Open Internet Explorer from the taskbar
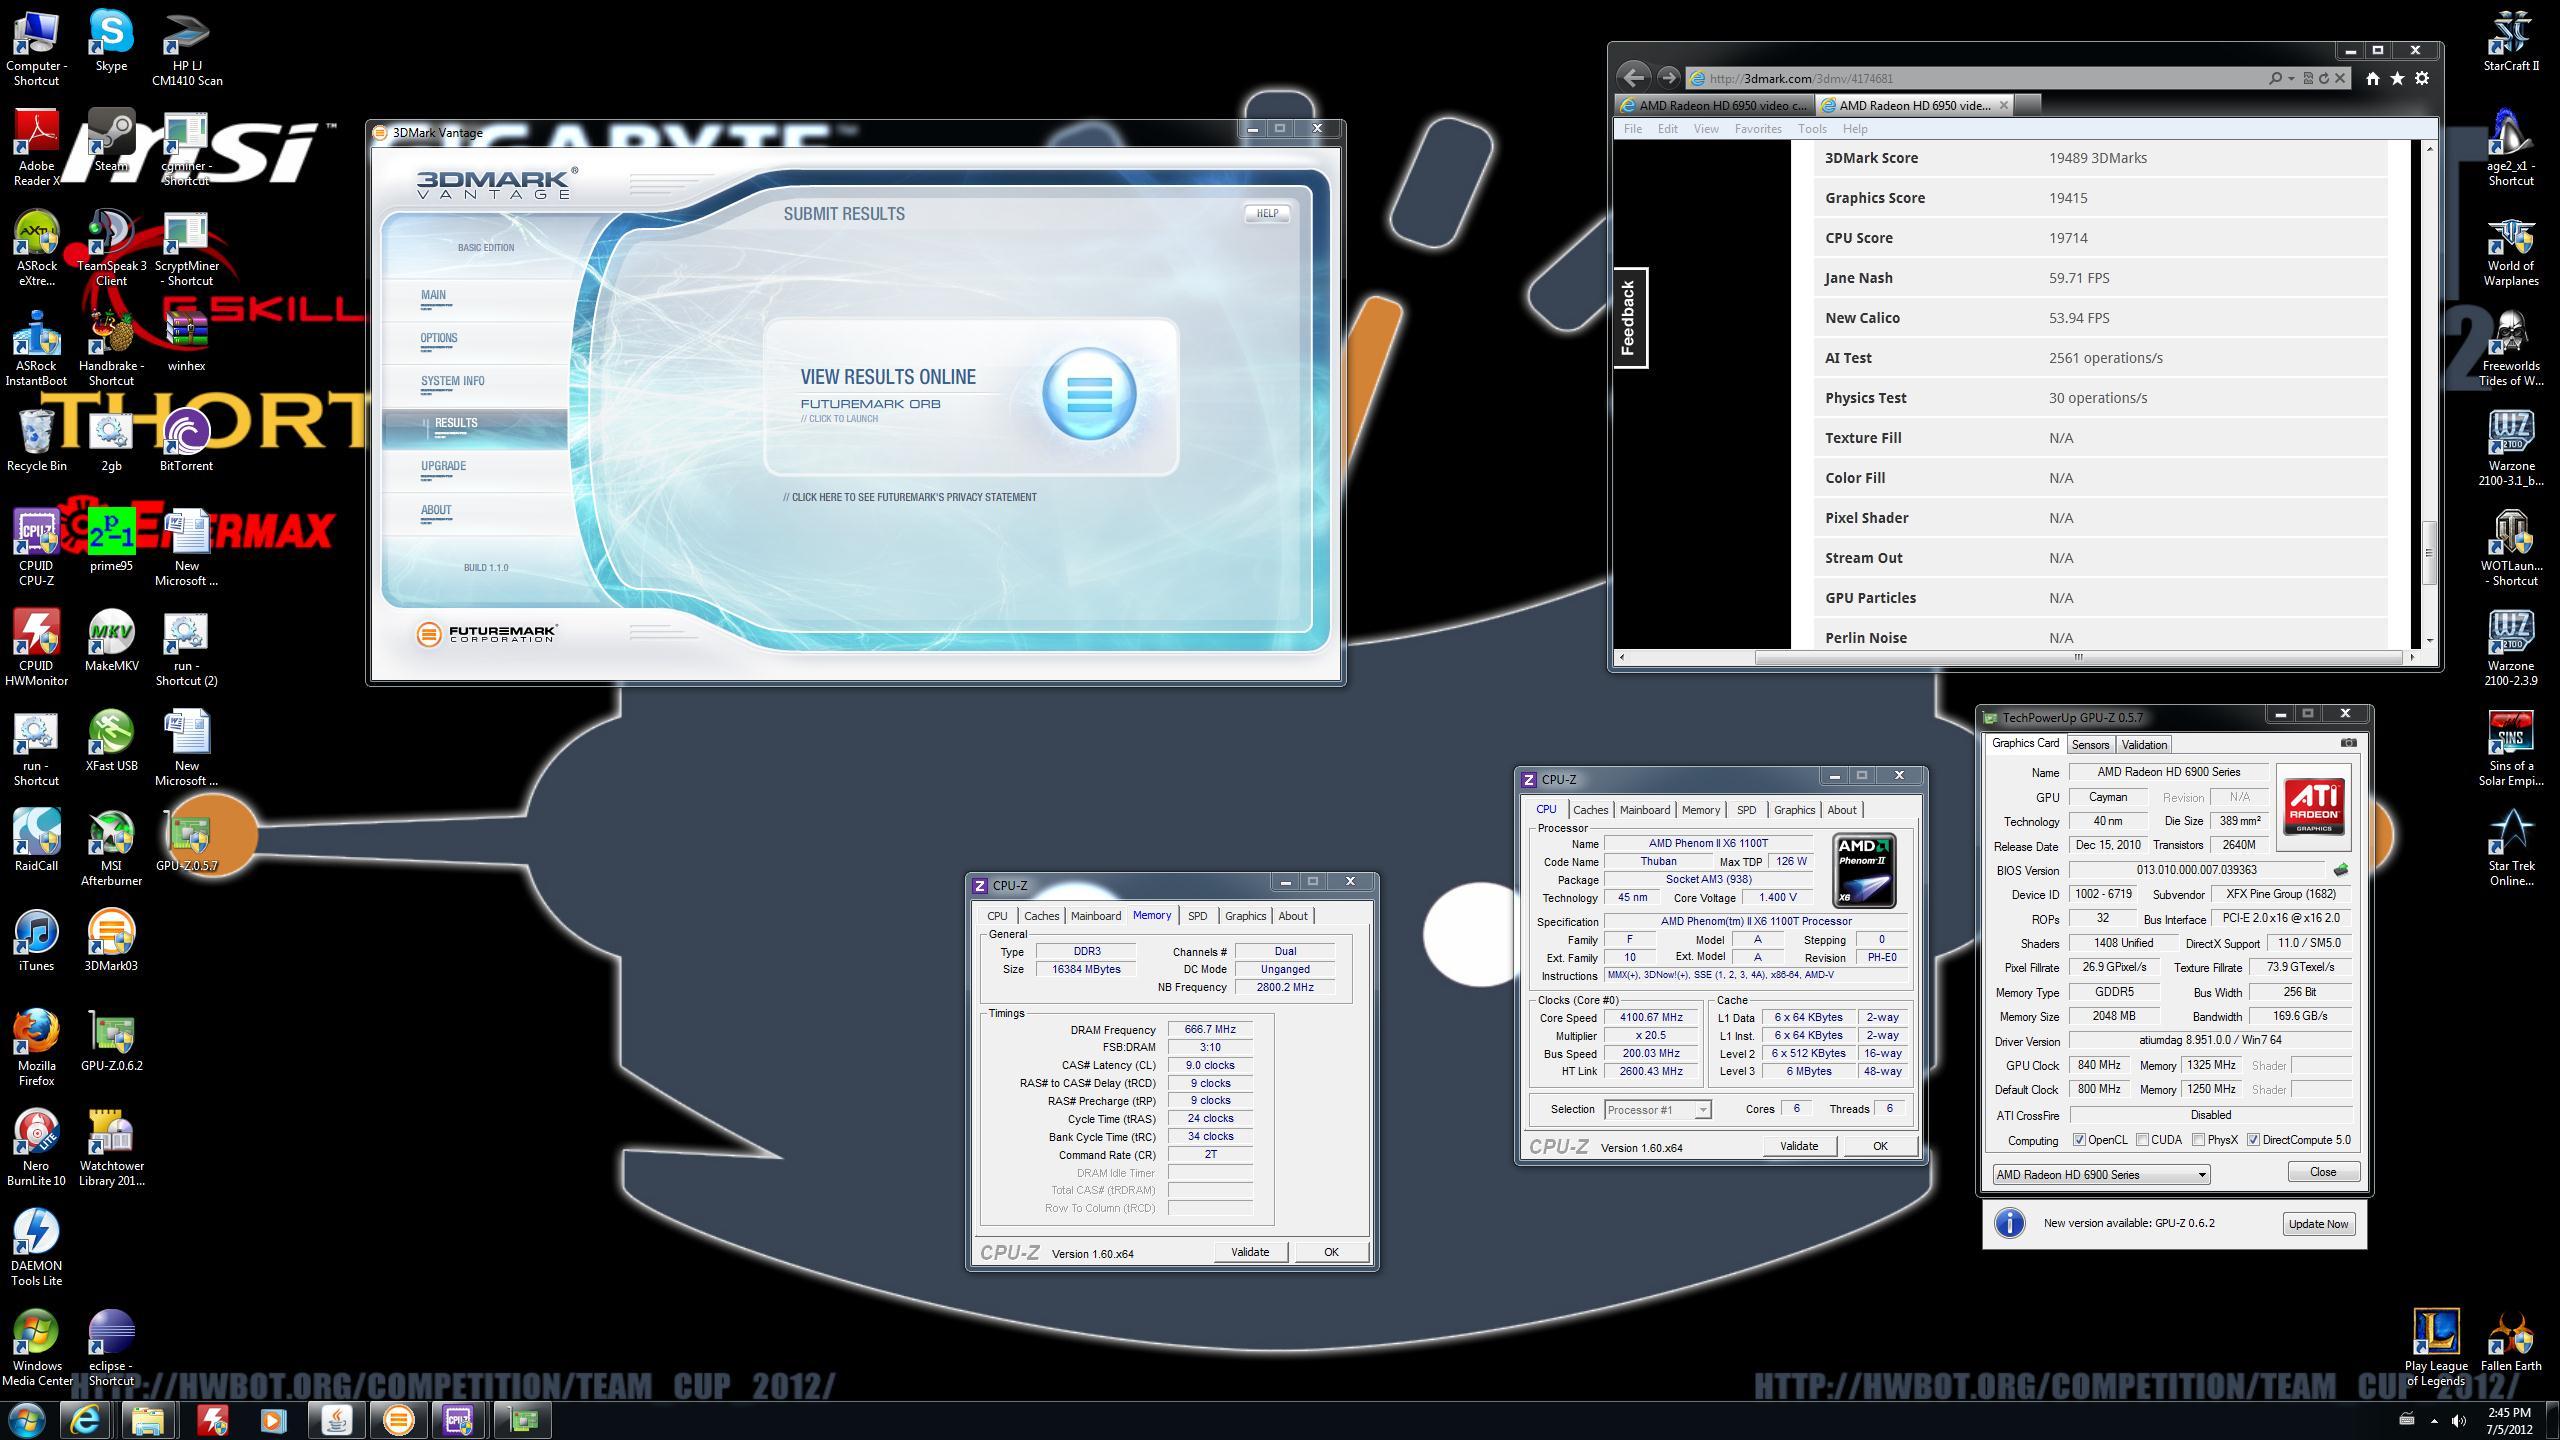The image size is (2560, 1440). (x=86, y=1420)
